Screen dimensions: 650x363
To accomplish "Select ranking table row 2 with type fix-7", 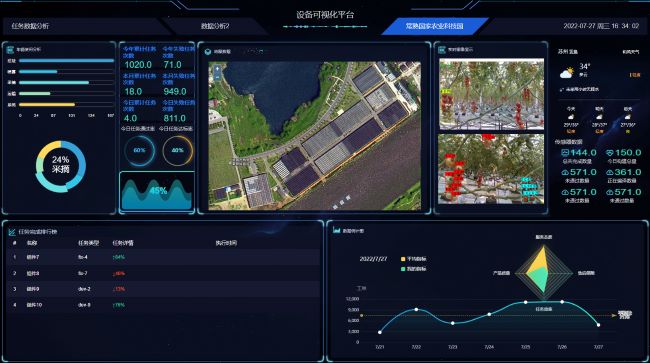I will [x=165, y=273].
